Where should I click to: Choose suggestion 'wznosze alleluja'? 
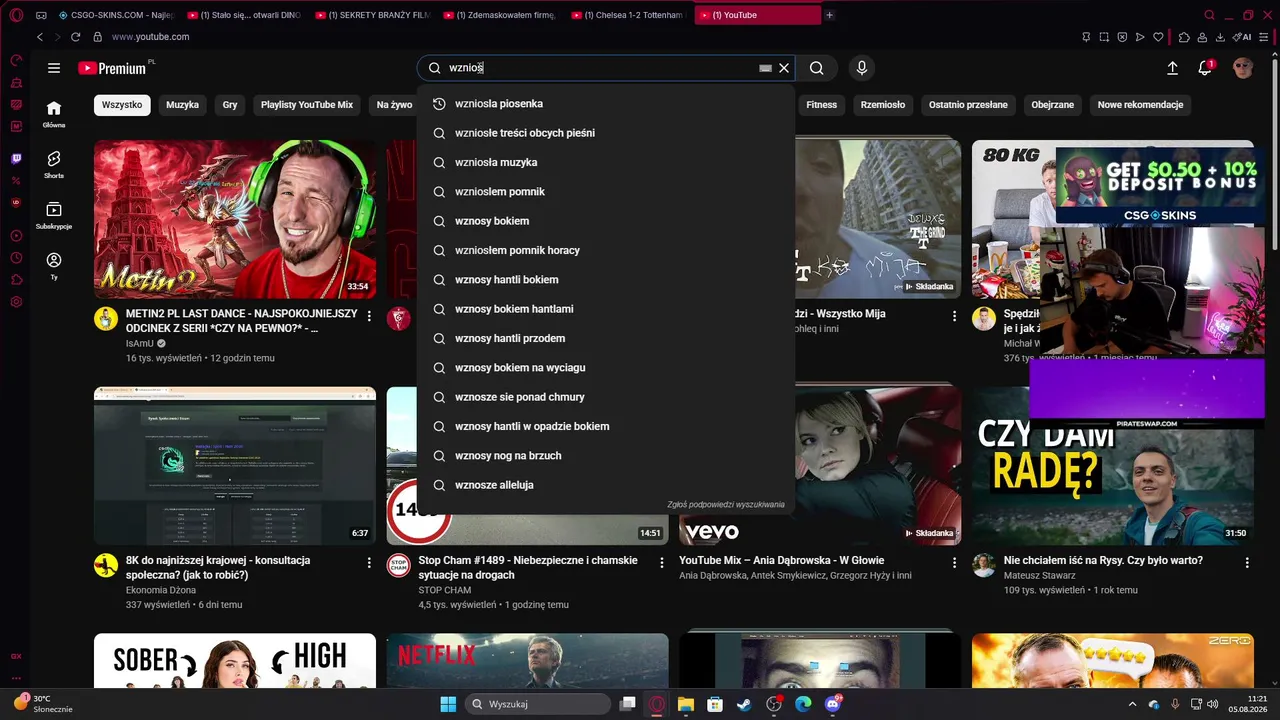coord(606,485)
